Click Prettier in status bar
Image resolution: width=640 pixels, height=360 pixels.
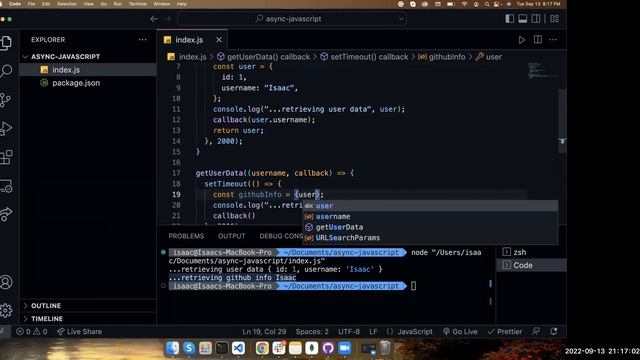(x=505, y=331)
